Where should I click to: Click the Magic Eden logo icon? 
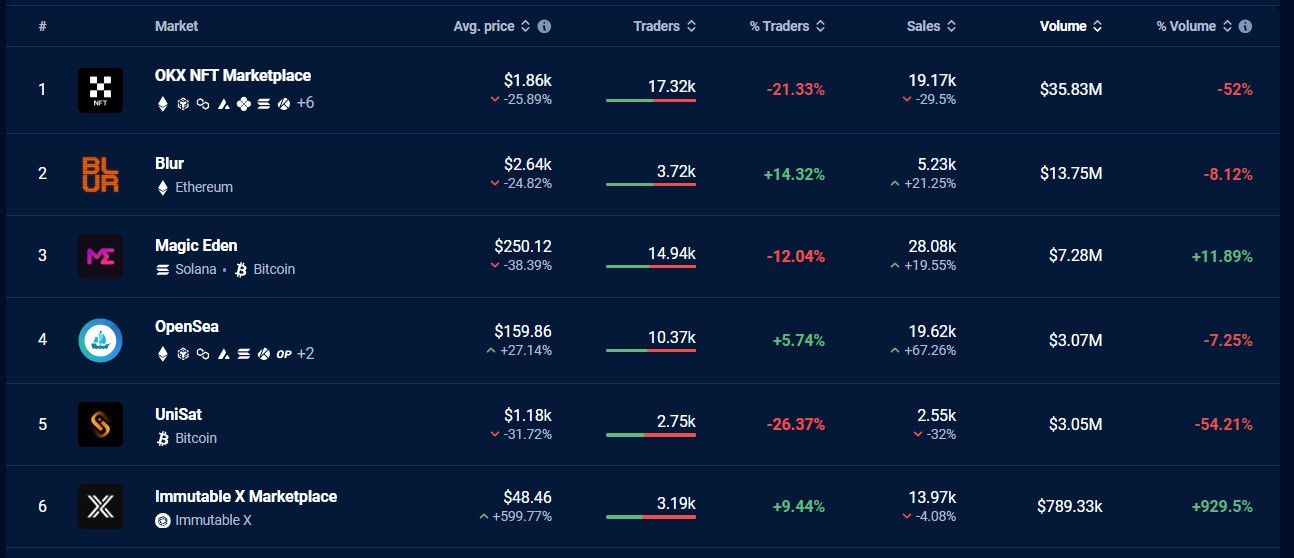(x=100, y=256)
